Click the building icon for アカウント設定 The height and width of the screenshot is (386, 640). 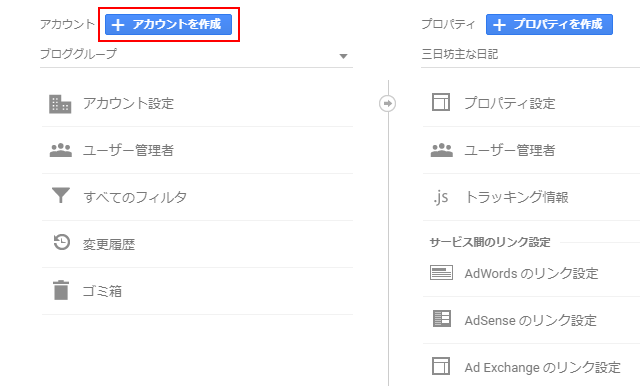point(60,104)
